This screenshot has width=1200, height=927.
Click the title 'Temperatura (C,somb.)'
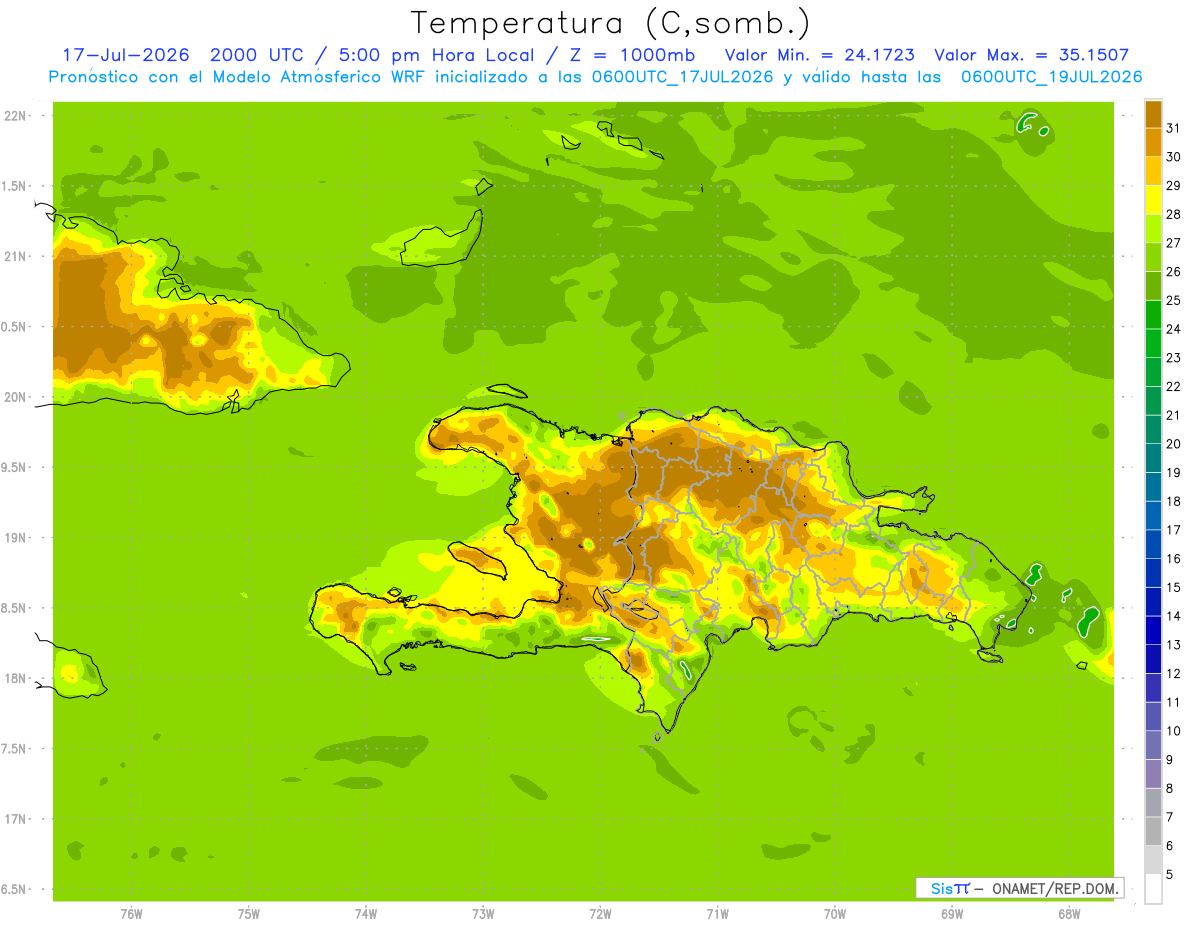611,24
